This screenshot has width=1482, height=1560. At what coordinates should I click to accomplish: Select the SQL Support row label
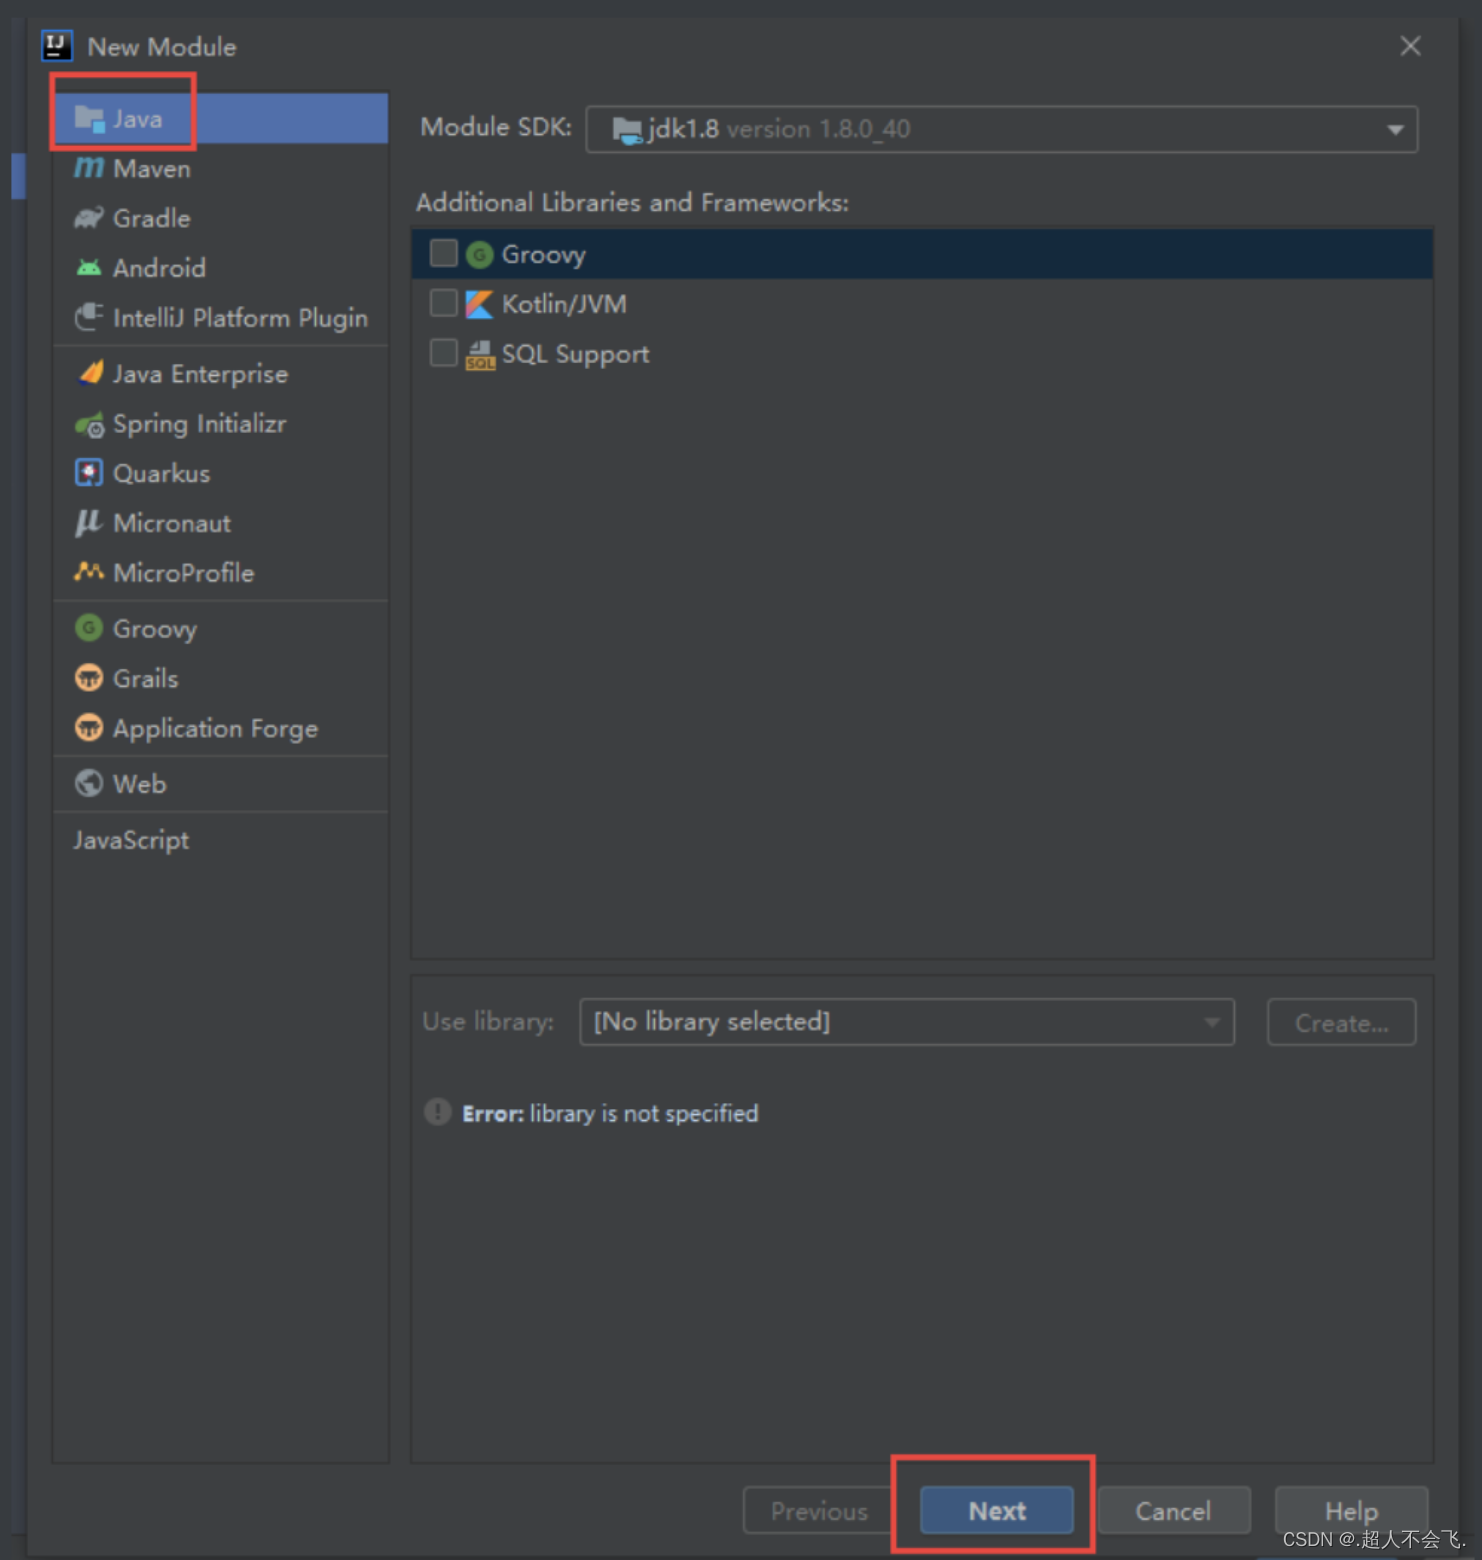(576, 354)
